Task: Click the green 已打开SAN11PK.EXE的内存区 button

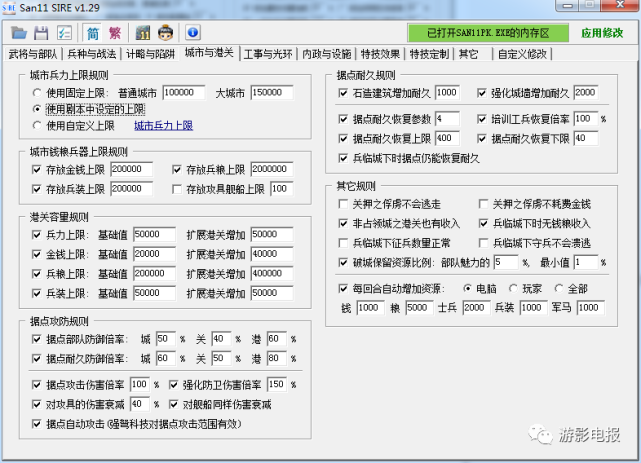Action: coord(488,33)
